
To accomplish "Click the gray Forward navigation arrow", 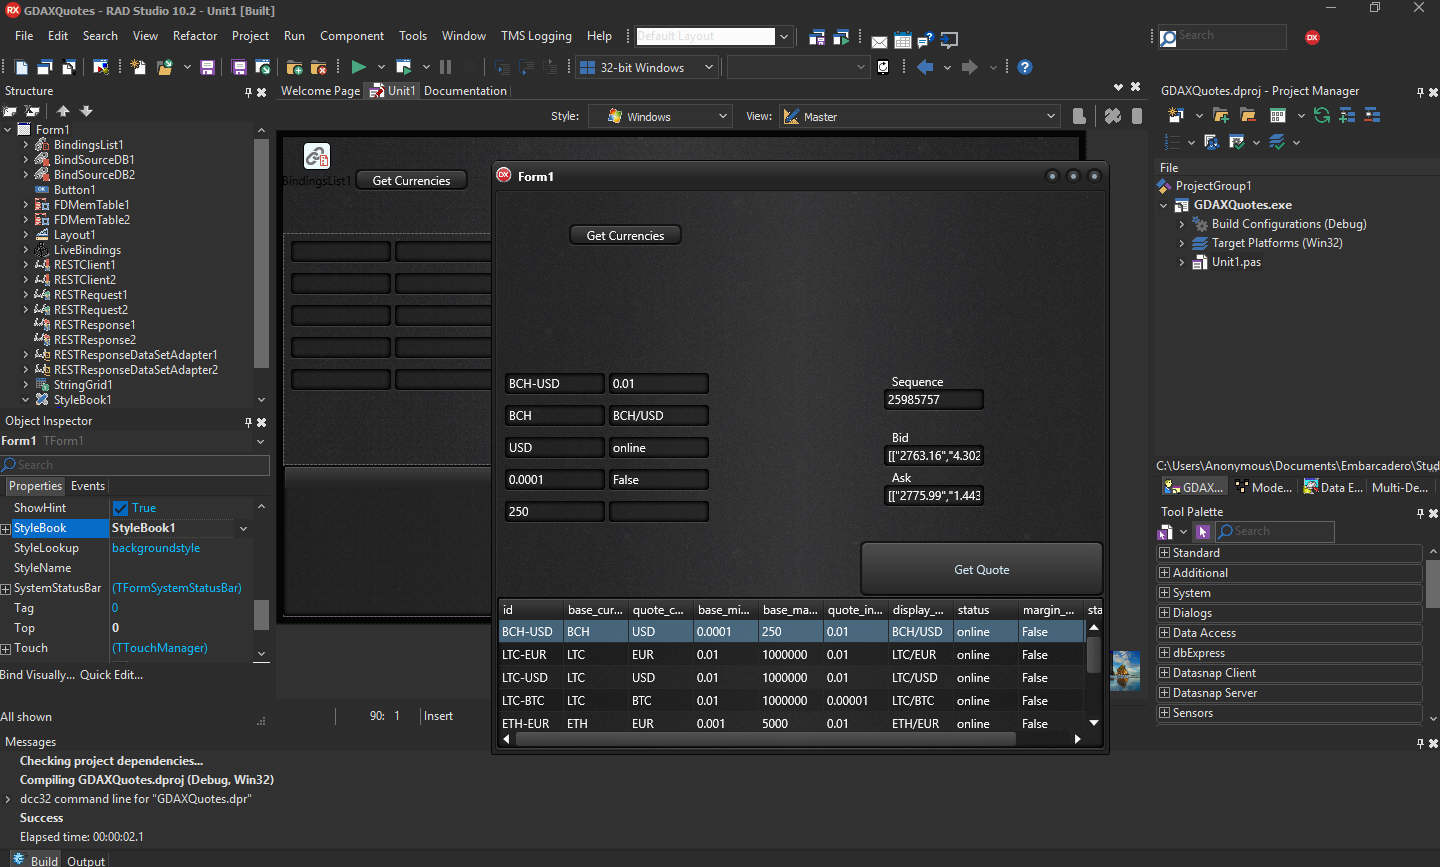I will tap(969, 67).
